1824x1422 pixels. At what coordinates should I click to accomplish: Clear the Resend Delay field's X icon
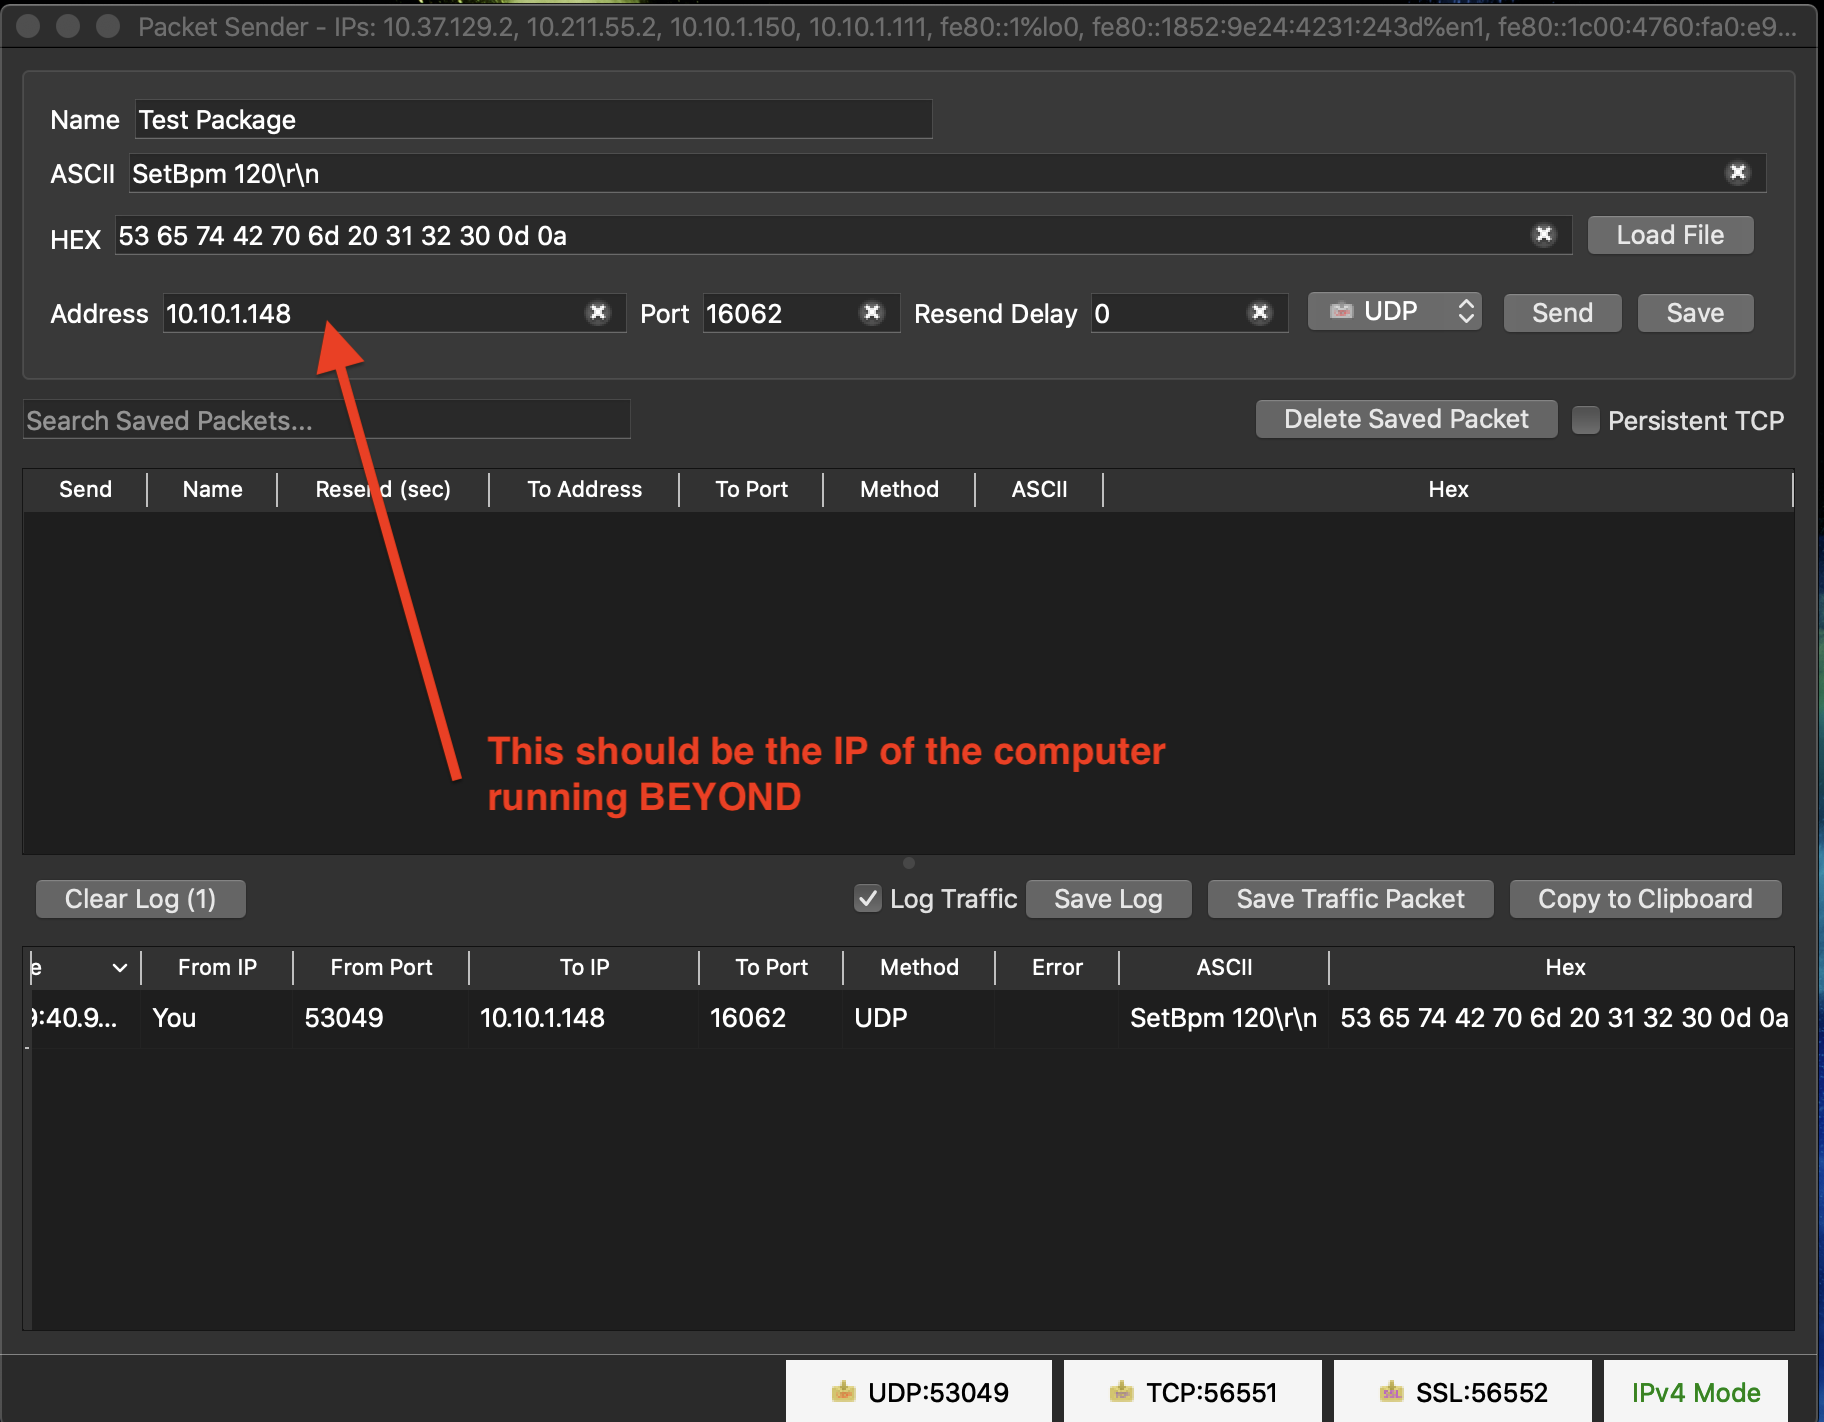coord(1260,313)
